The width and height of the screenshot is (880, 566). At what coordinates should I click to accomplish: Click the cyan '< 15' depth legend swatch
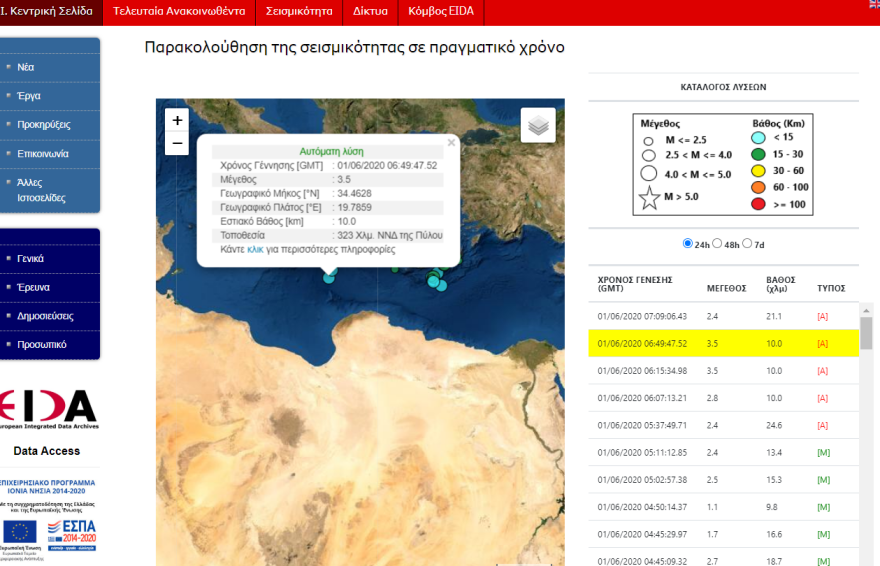[x=758, y=137]
